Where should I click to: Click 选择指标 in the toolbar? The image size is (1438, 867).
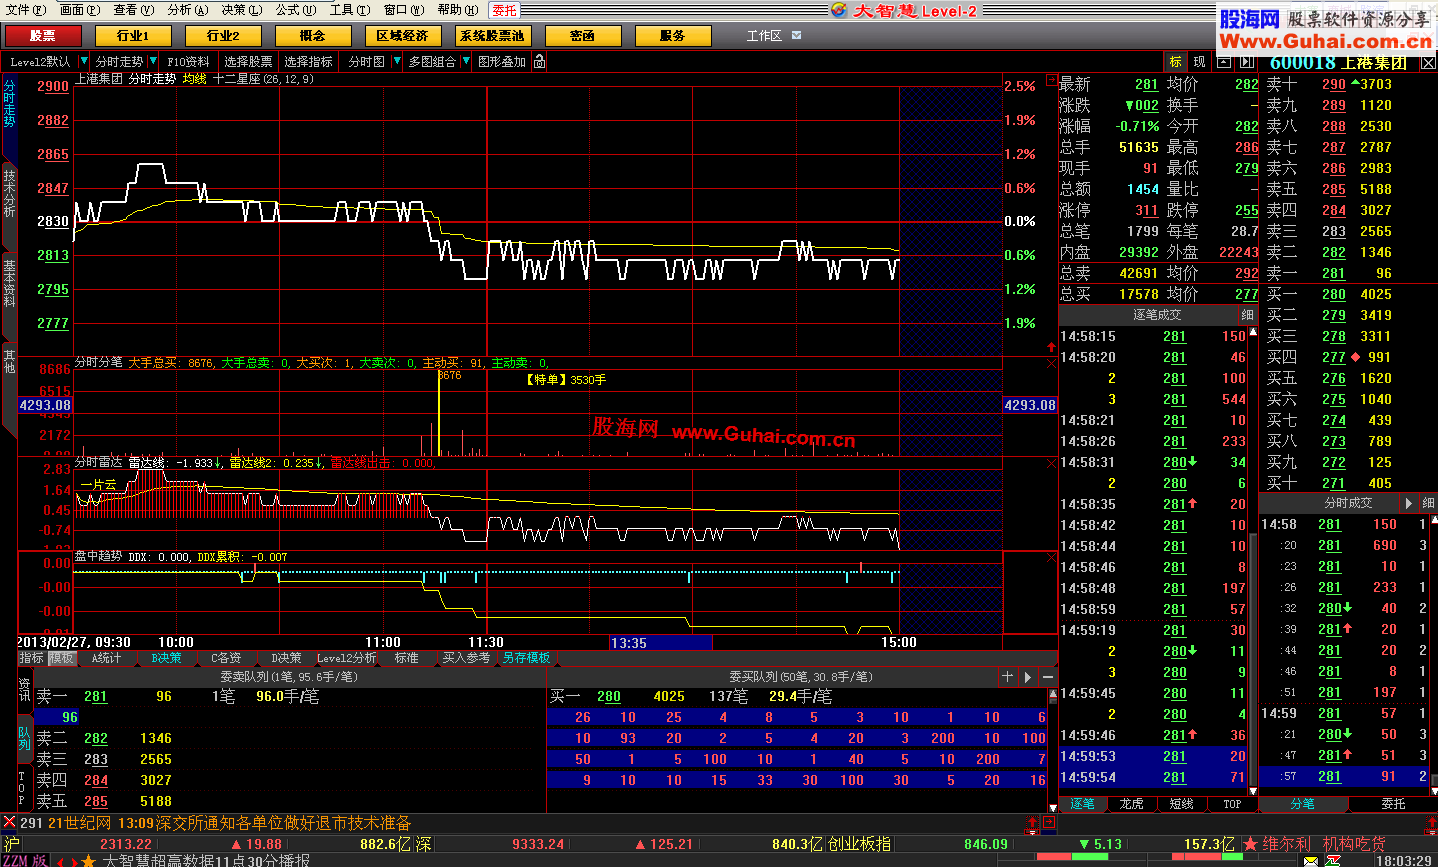coord(308,62)
